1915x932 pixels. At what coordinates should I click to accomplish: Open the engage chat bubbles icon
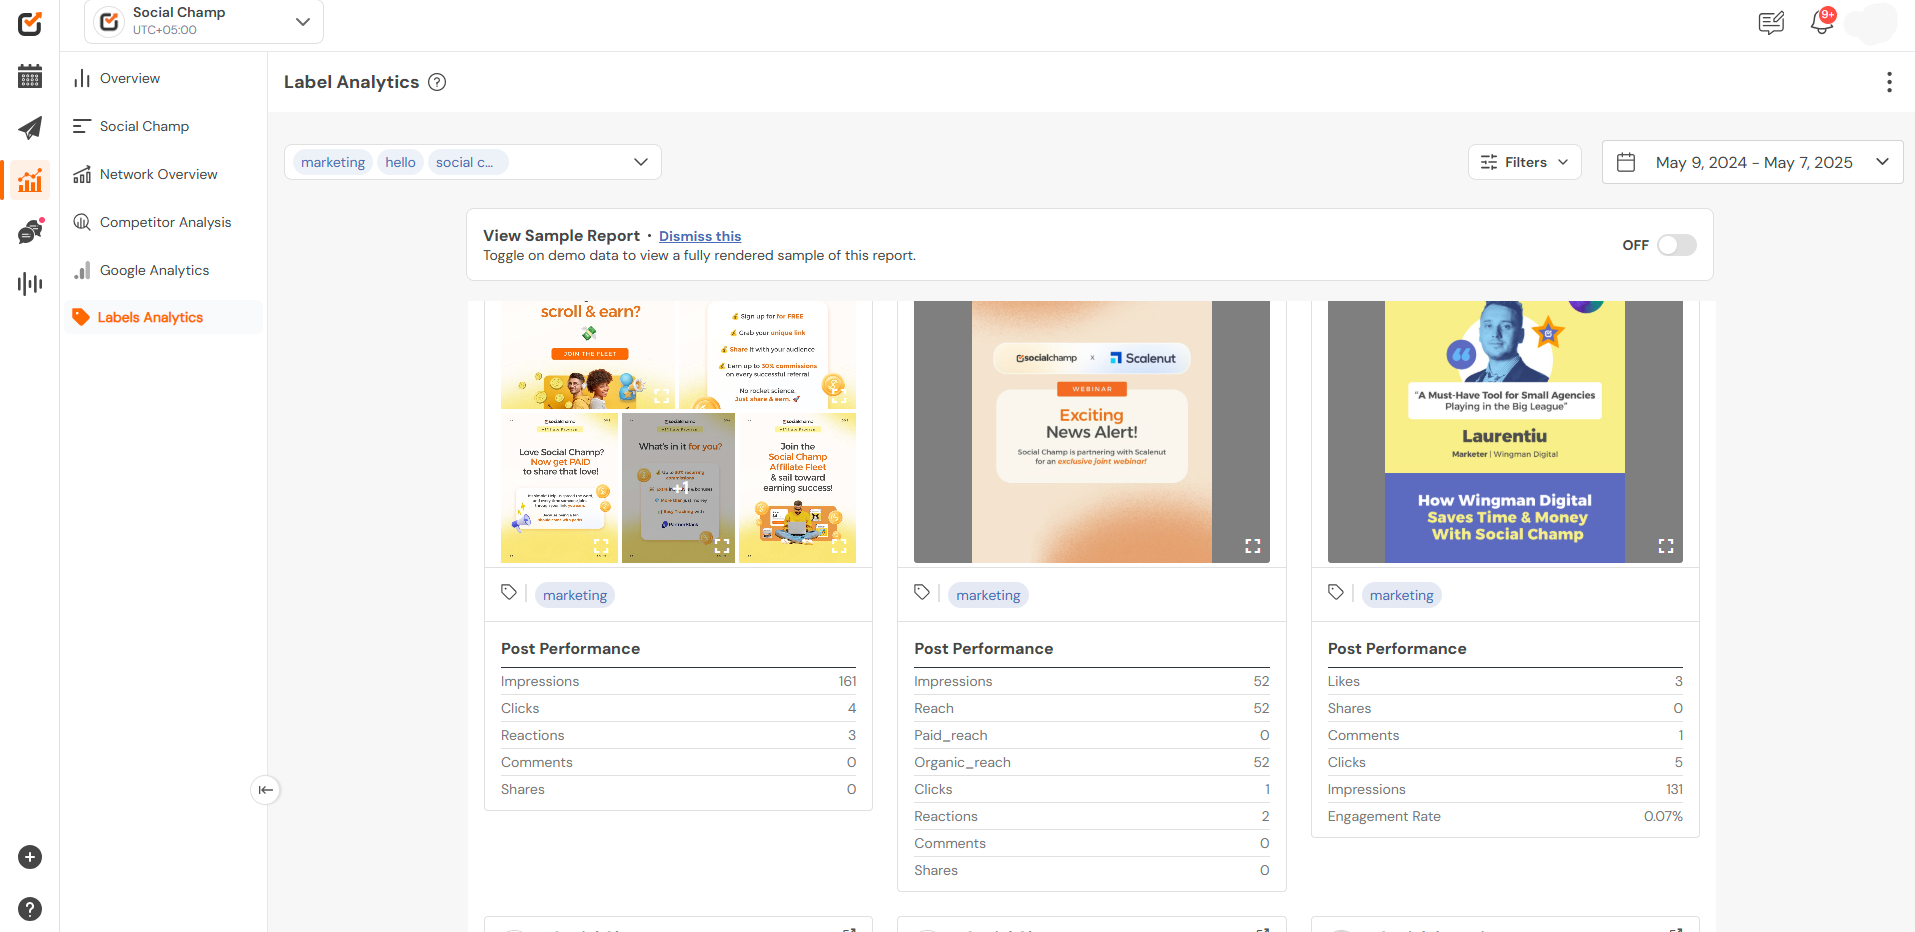point(30,232)
